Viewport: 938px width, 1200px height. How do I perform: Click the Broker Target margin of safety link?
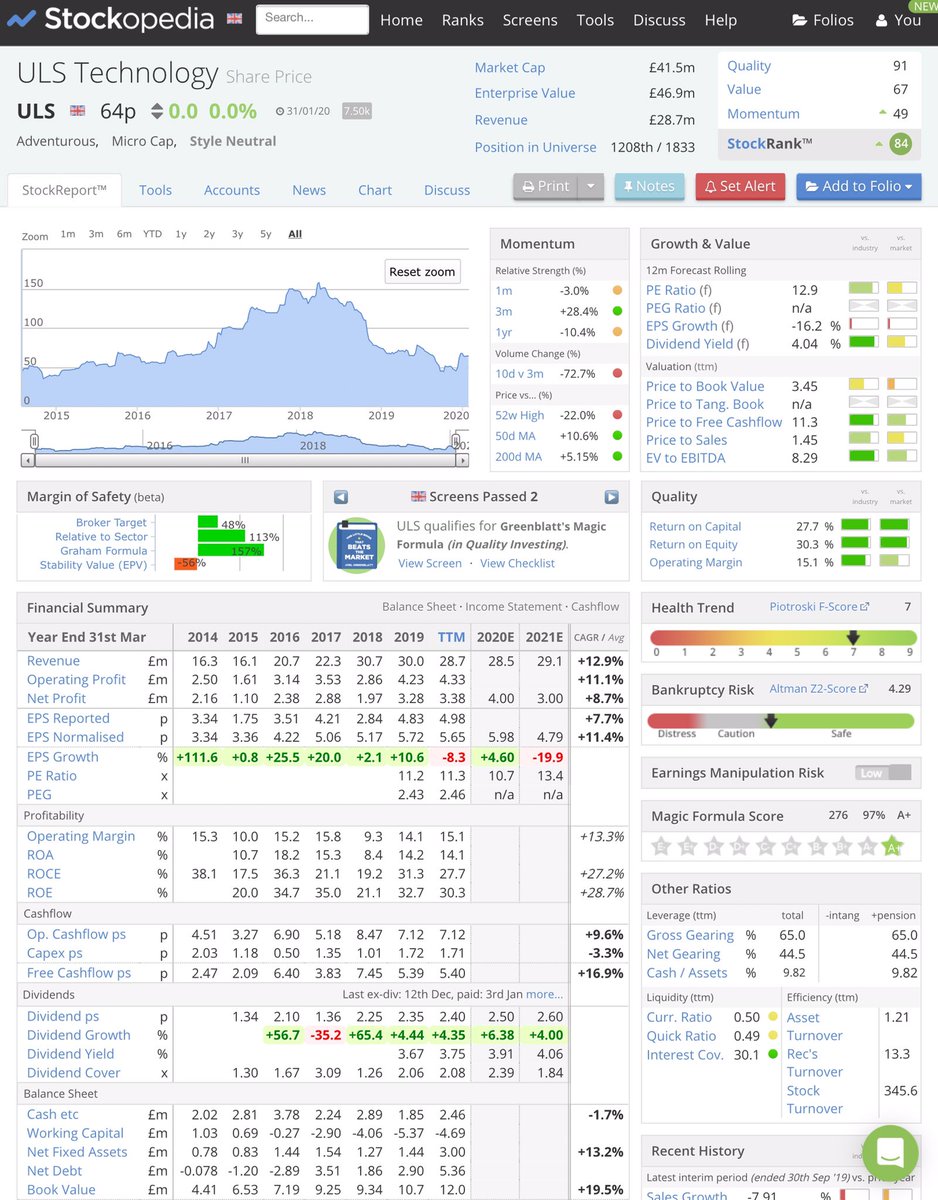111,523
